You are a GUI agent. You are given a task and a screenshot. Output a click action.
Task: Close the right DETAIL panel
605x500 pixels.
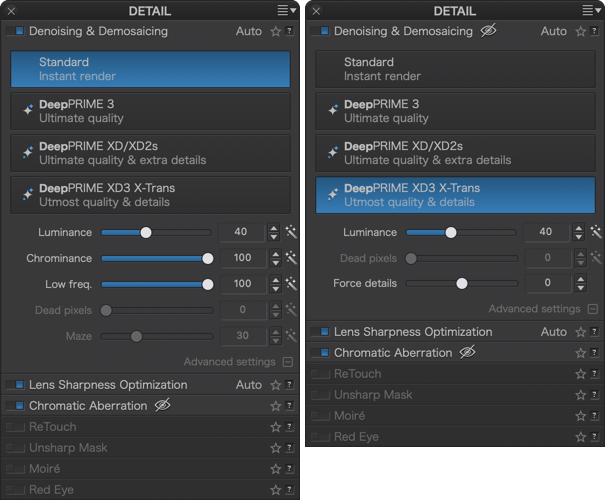pyautogui.click(x=316, y=11)
